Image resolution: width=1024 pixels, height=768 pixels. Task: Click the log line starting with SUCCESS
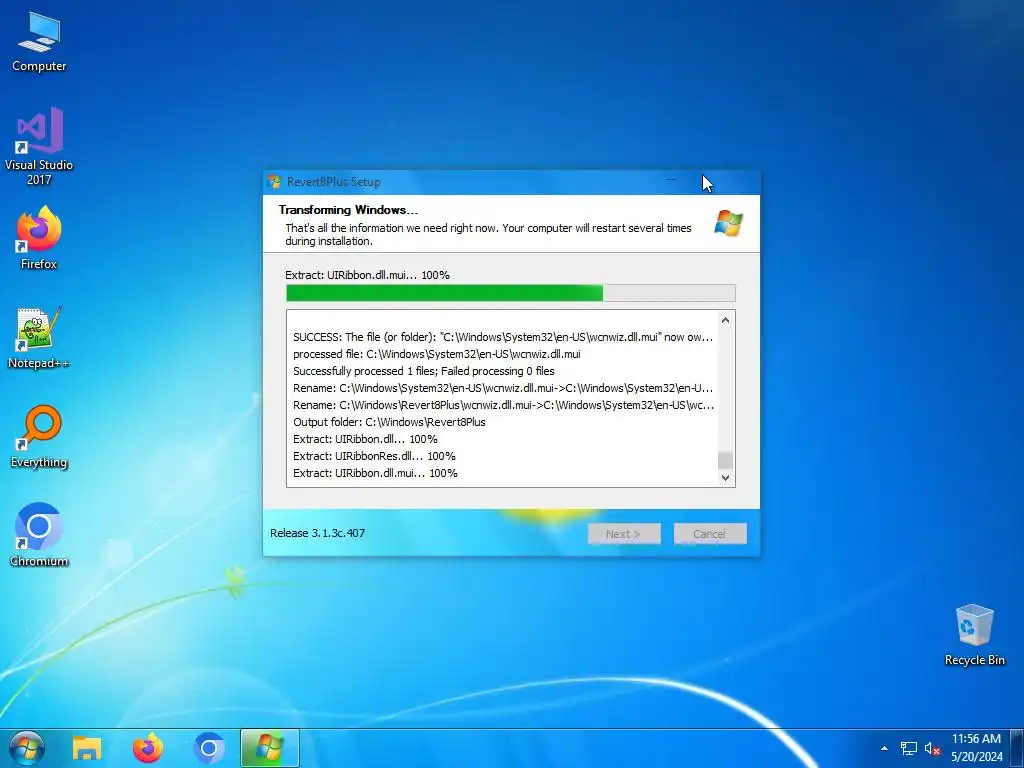(x=503, y=337)
